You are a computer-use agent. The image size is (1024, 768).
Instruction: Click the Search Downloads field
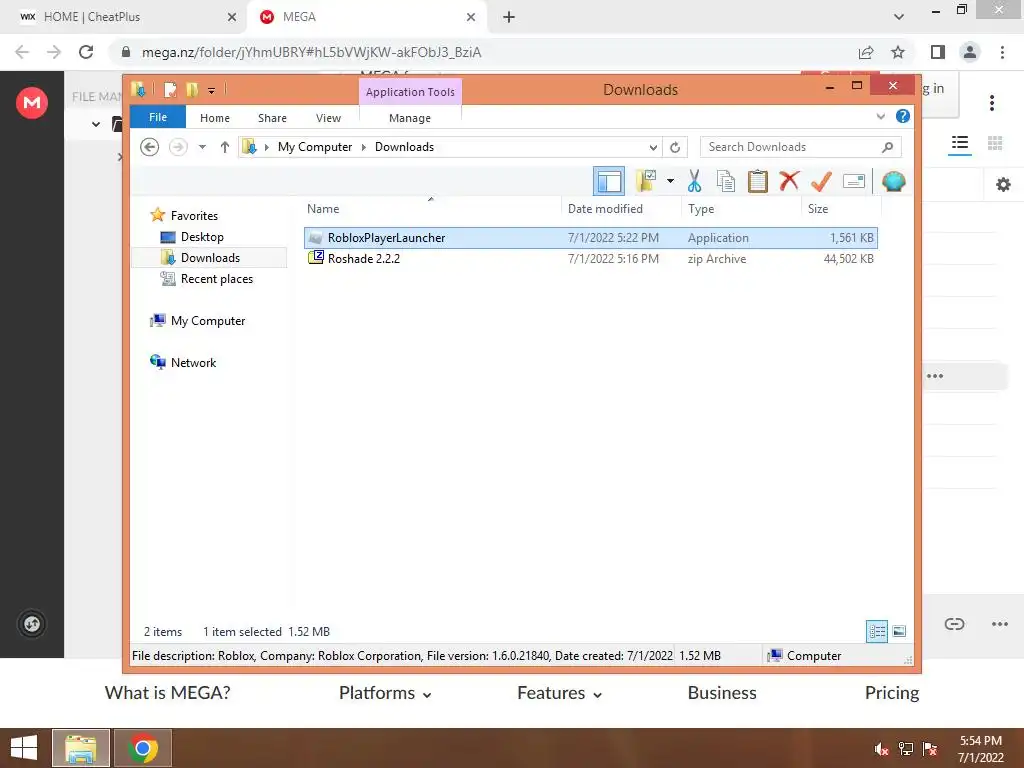801,147
